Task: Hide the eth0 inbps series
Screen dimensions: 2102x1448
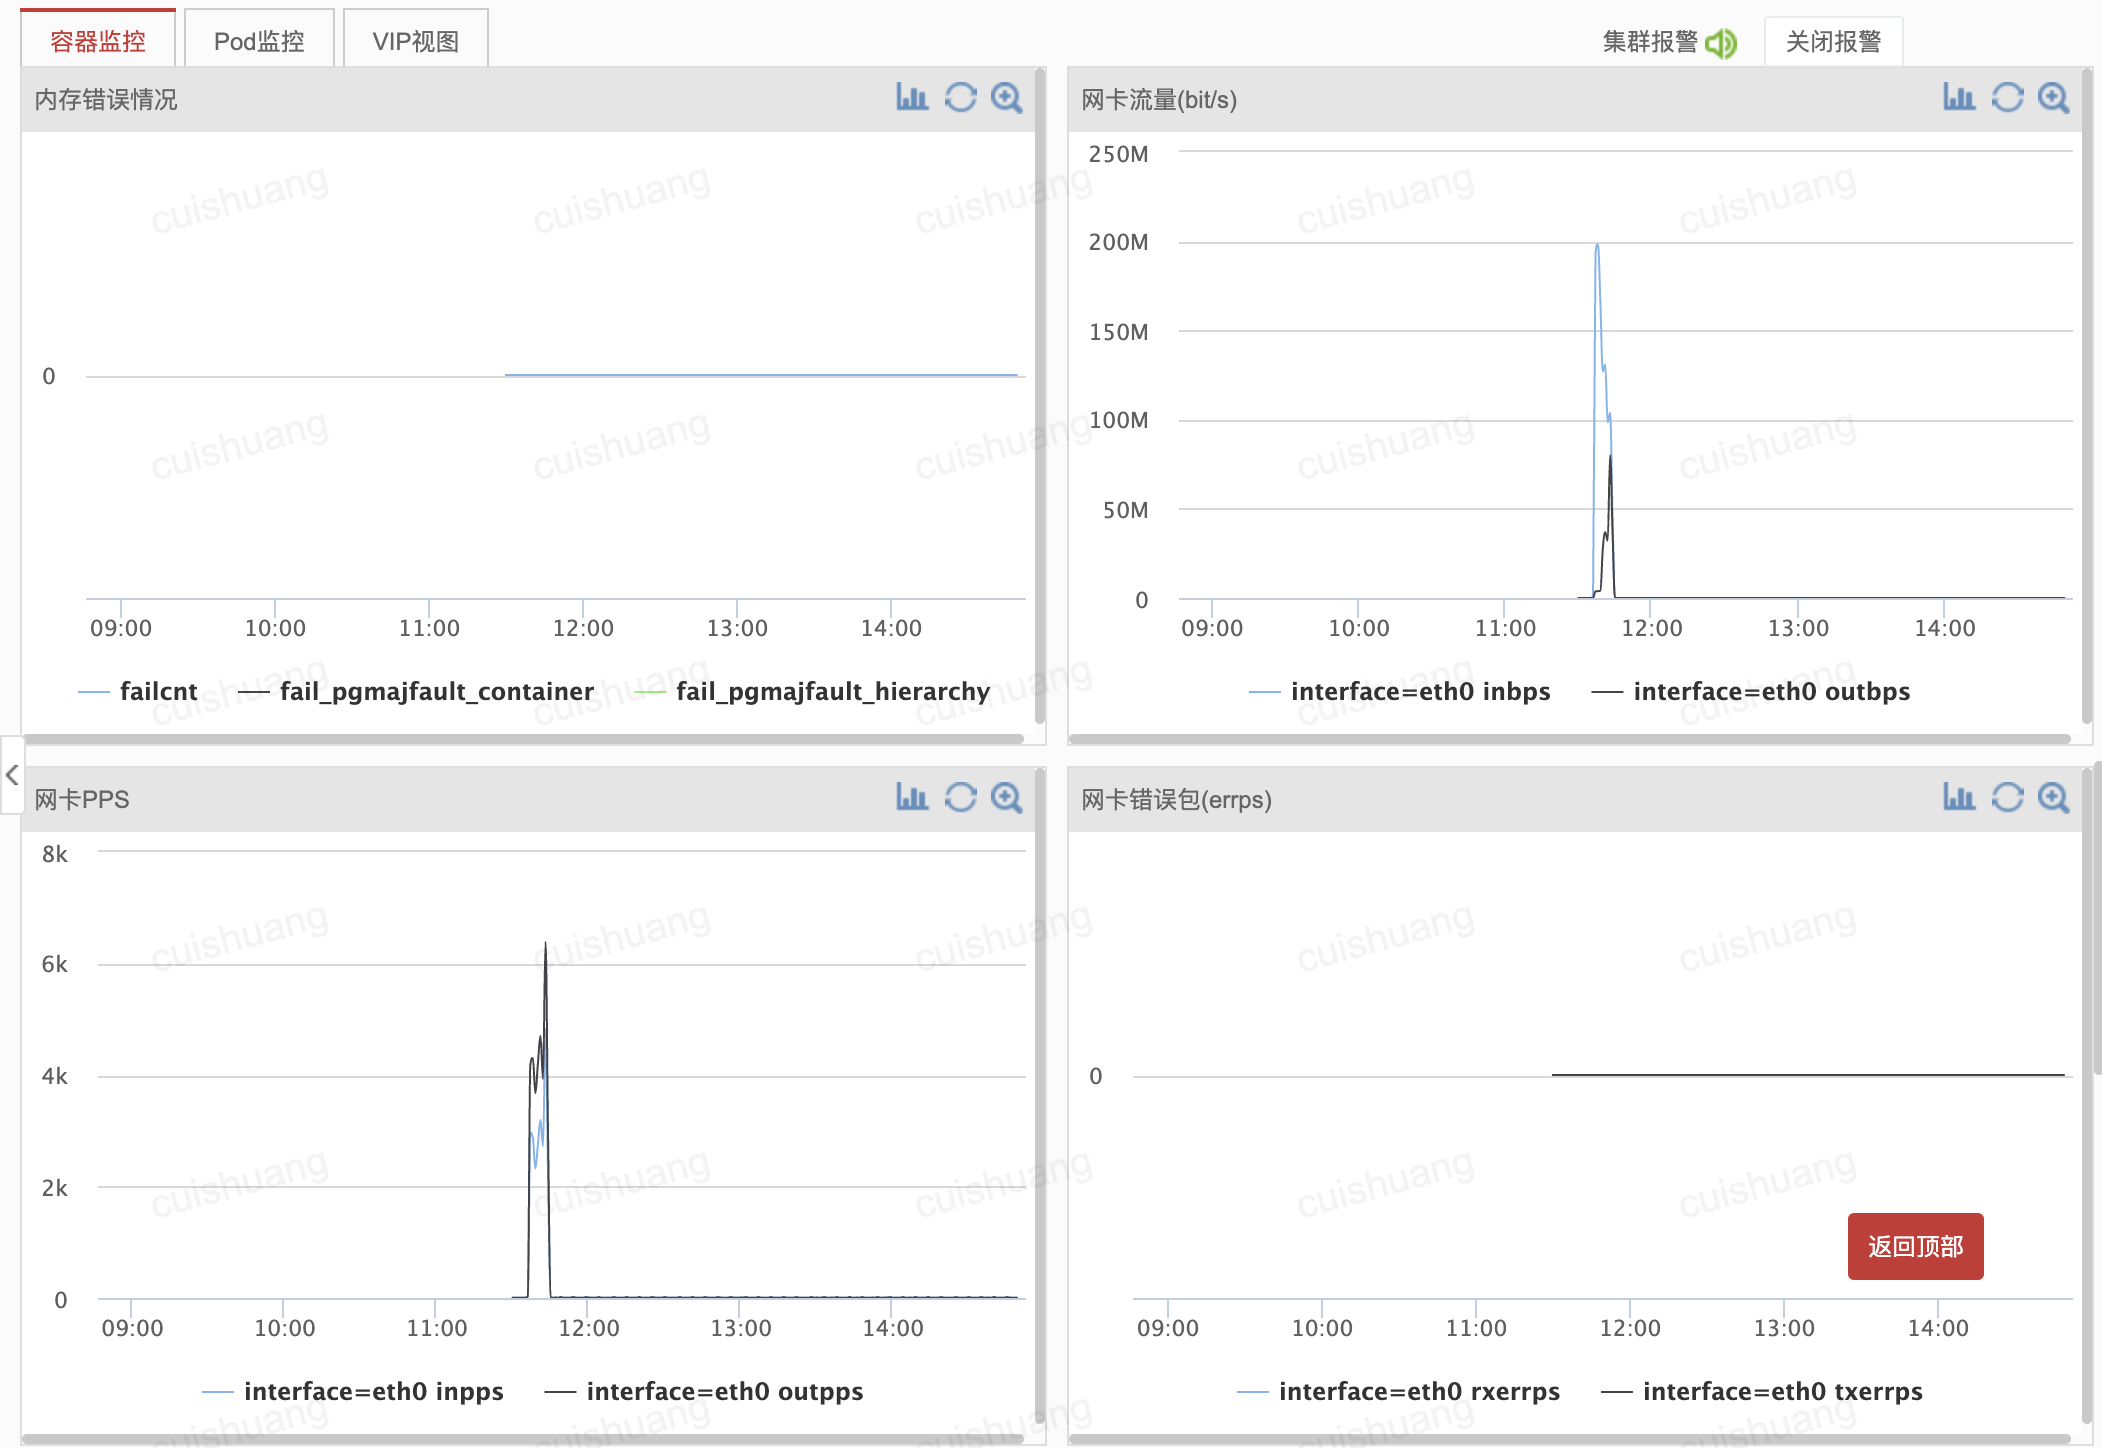Action: click(x=1419, y=692)
